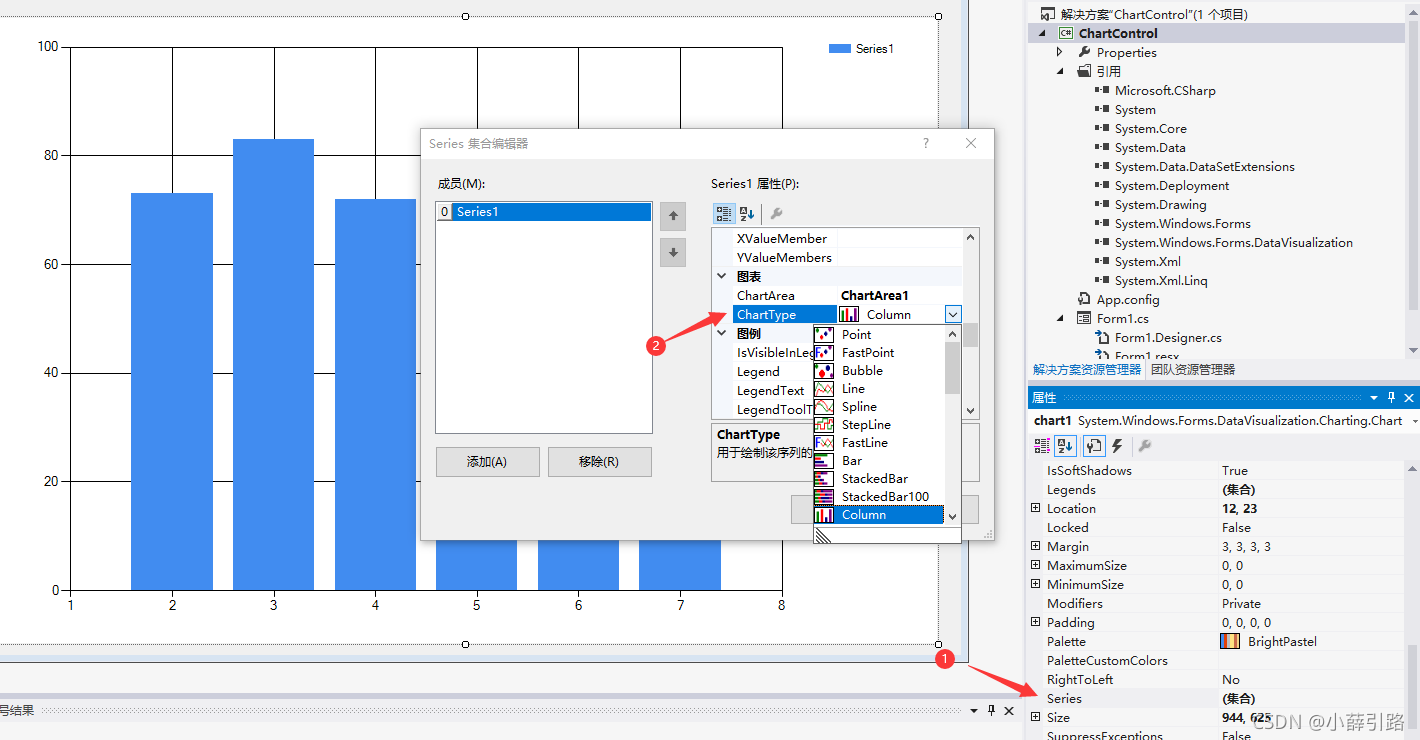Collapse Form1.cs tree node

pos(1060,318)
